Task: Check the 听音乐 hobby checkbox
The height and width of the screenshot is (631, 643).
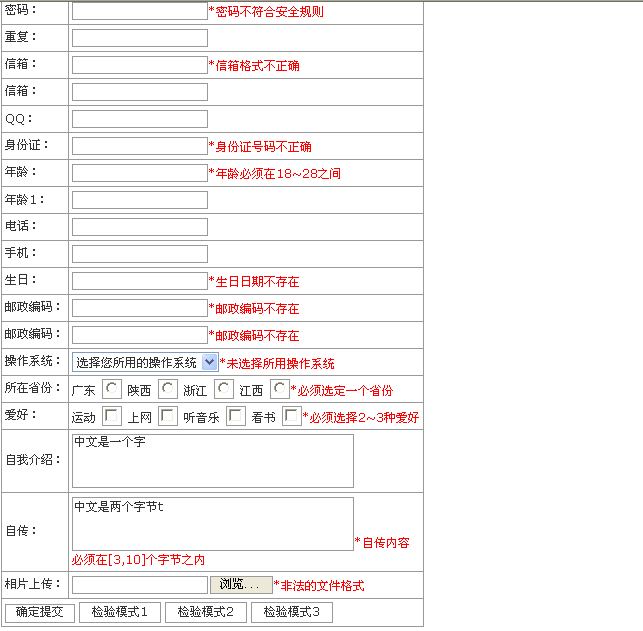Action: [x=236, y=416]
